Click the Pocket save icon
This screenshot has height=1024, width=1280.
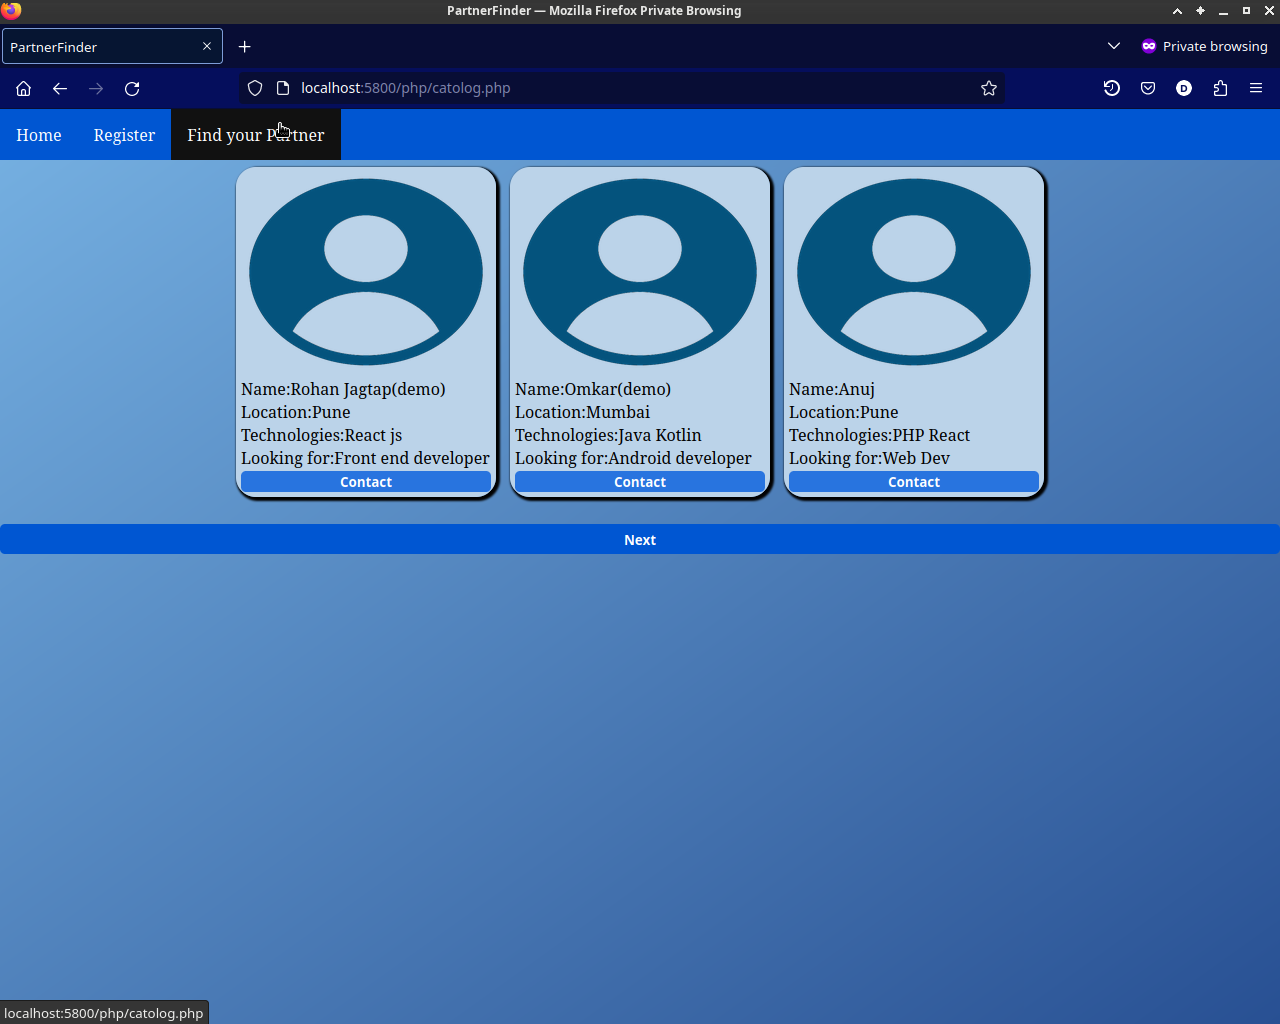1148,88
